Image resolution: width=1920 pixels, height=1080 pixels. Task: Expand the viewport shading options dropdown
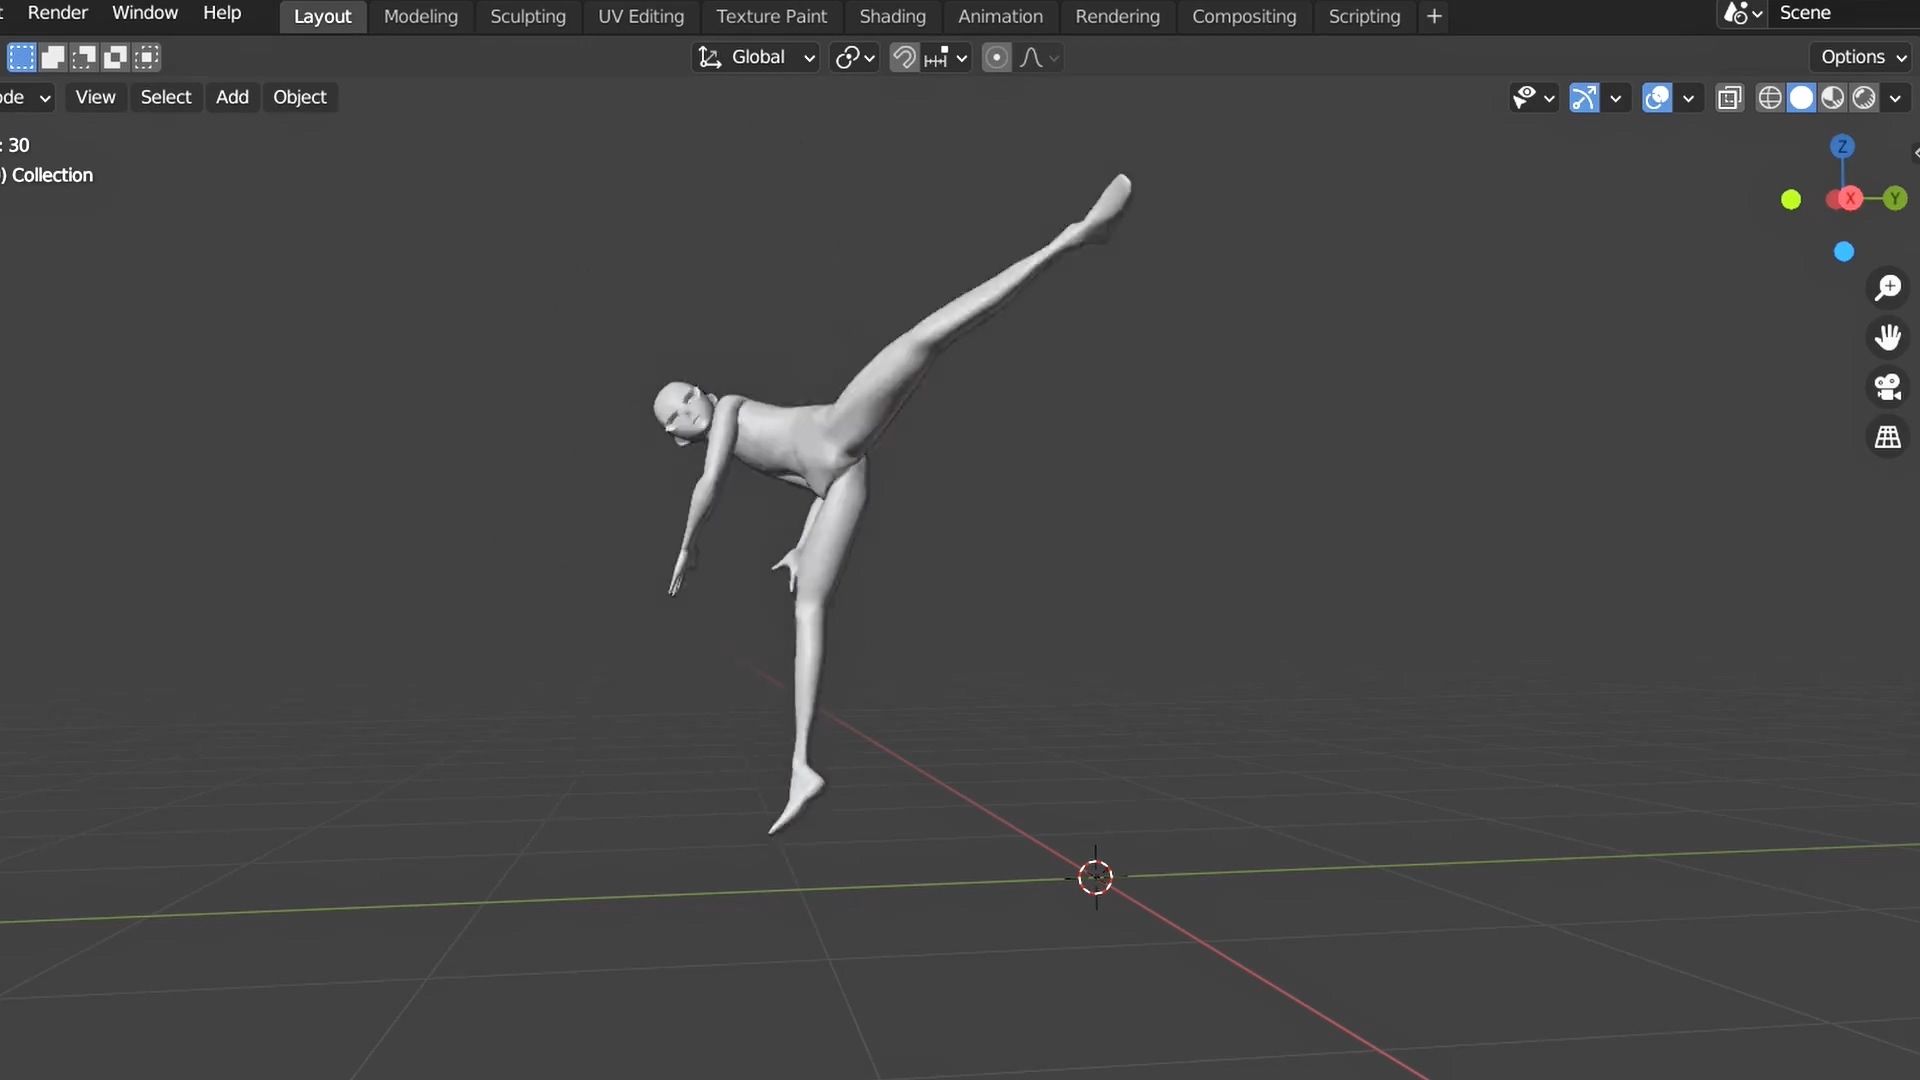click(1895, 97)
